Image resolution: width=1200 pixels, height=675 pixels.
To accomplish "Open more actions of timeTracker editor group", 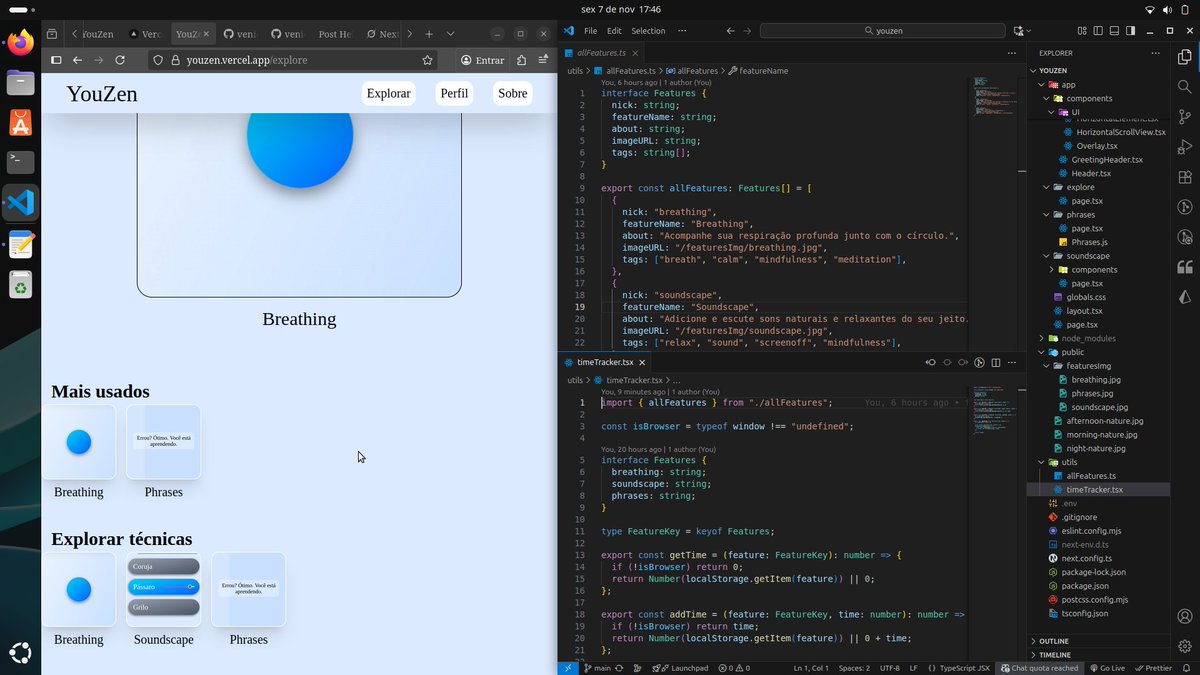I will 1012,362.
